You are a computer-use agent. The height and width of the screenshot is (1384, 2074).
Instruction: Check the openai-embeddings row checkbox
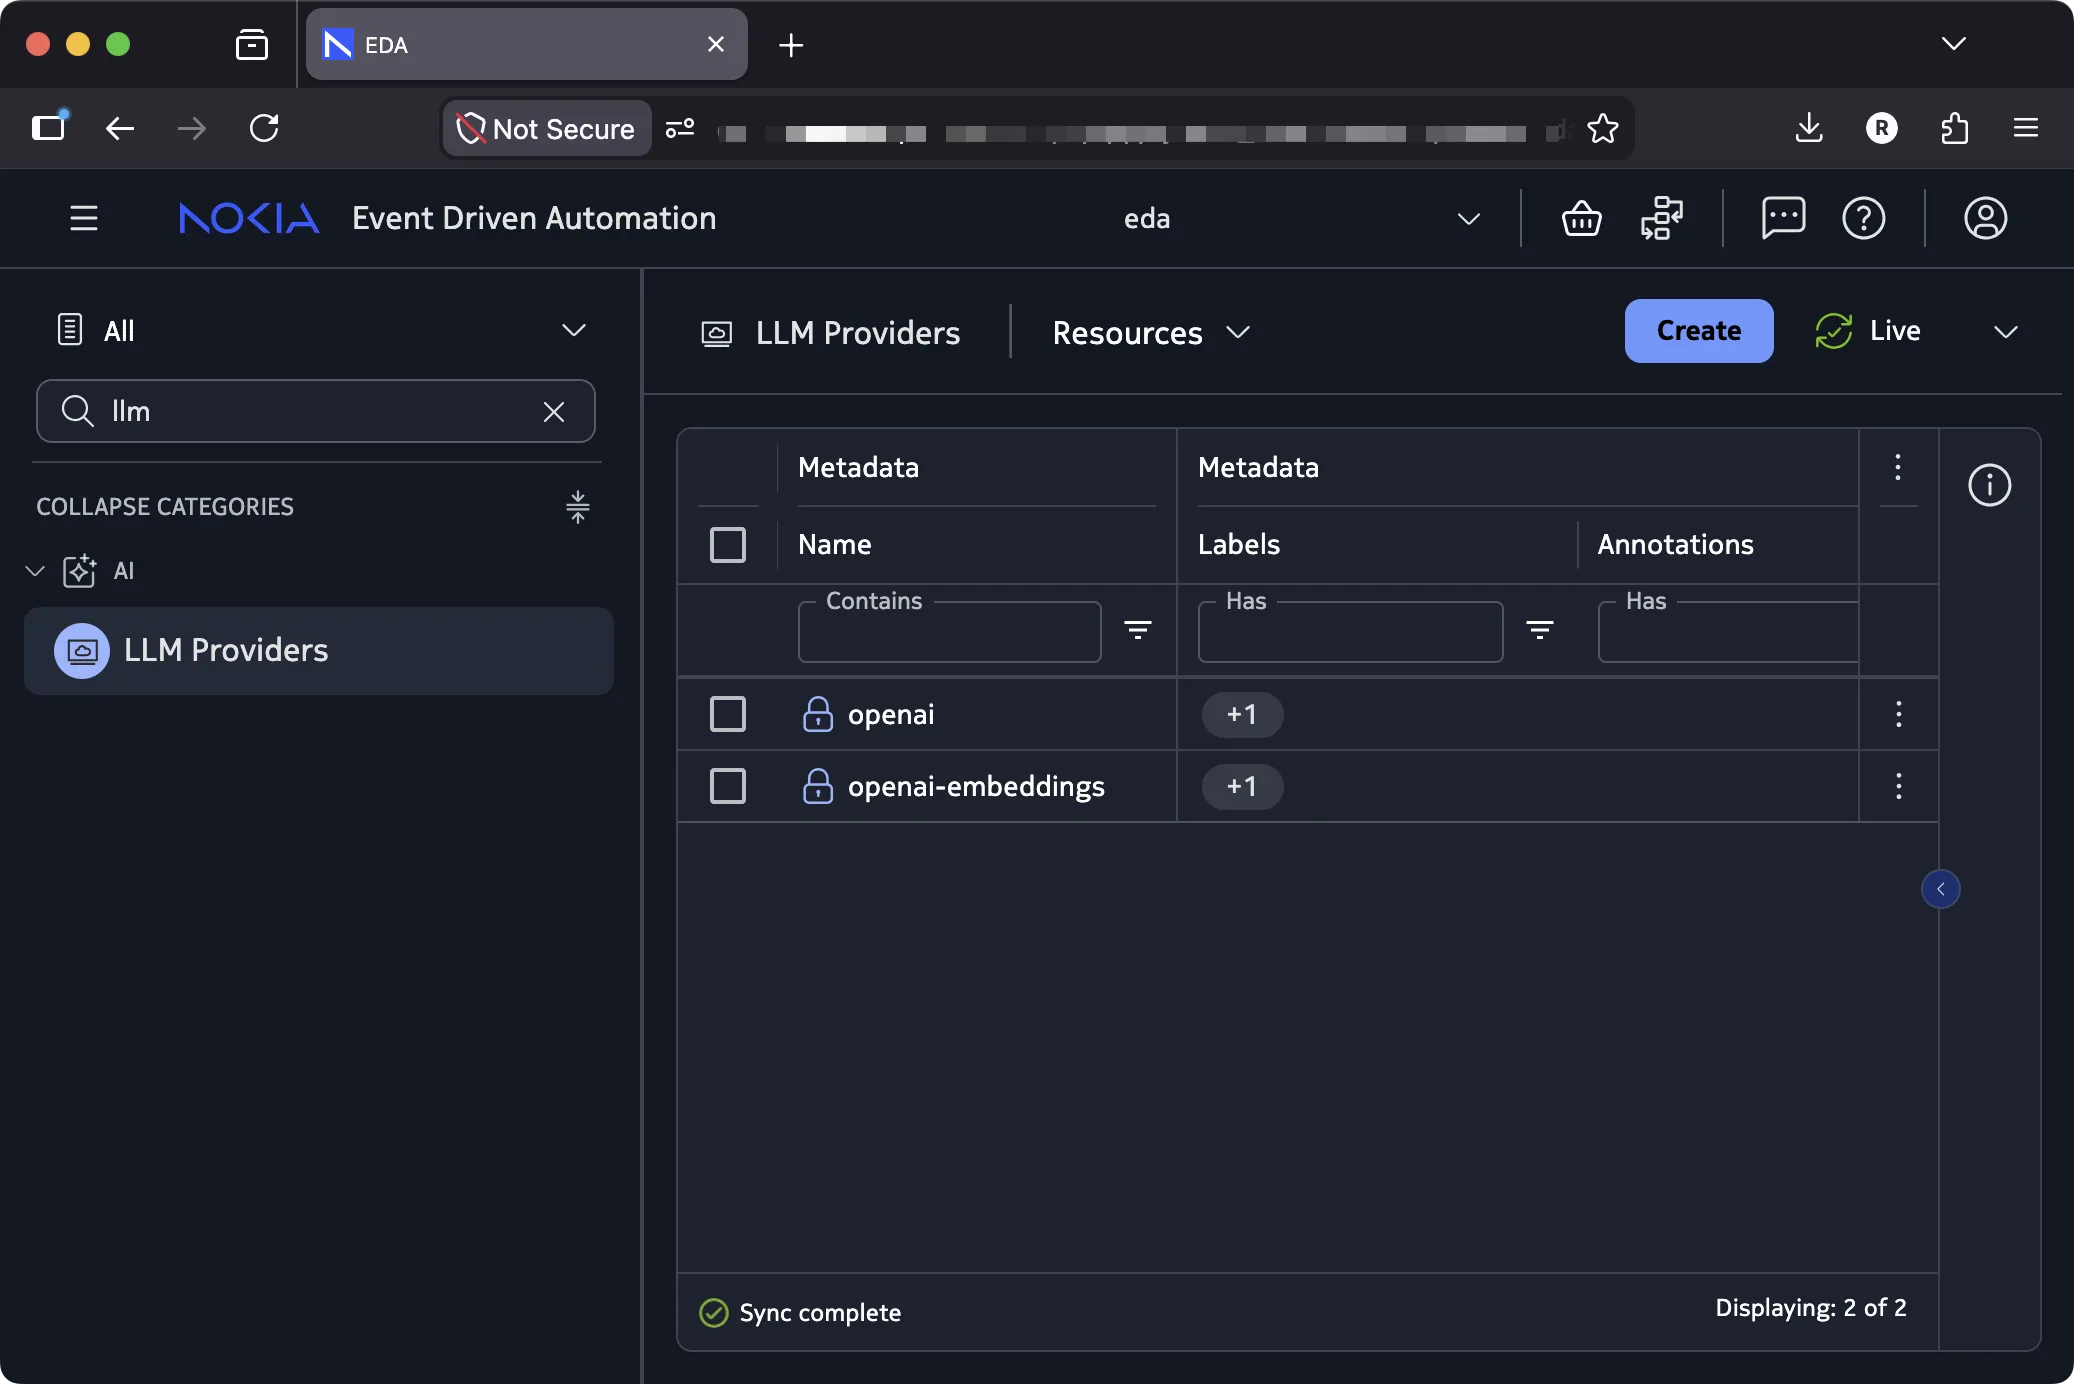[728, 786]
